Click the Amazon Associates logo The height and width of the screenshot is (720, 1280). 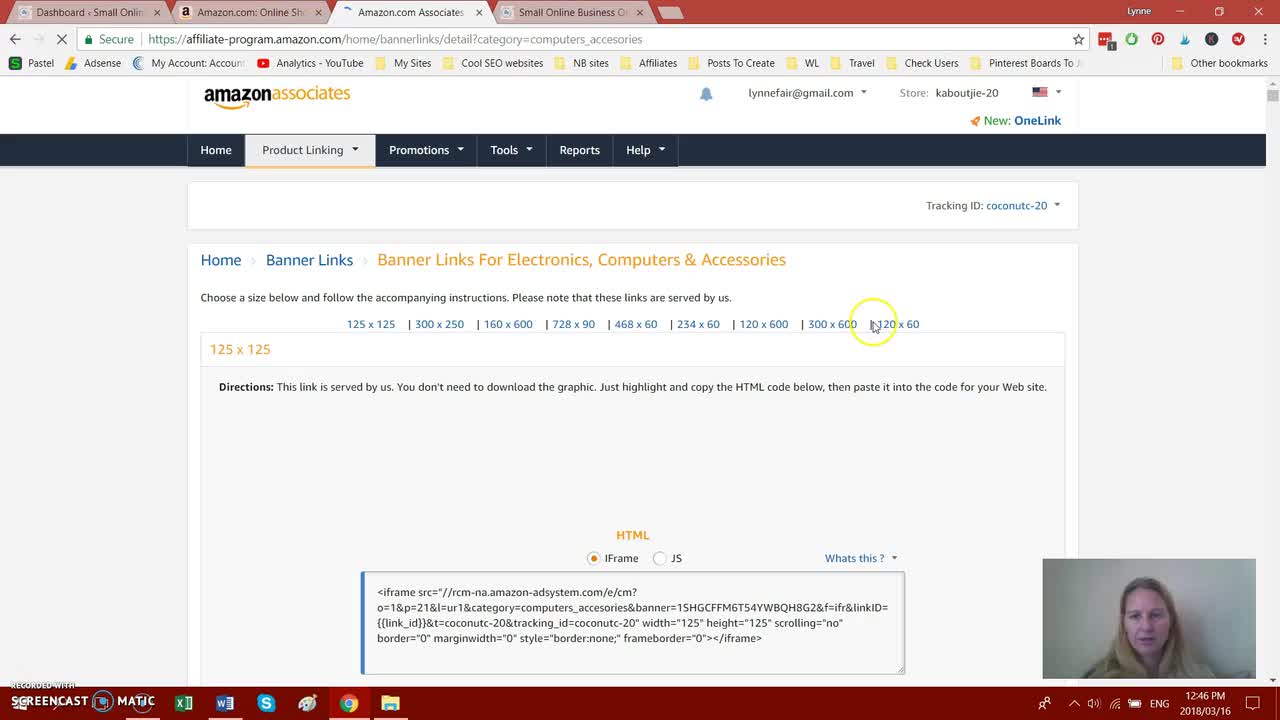[277, 96]
